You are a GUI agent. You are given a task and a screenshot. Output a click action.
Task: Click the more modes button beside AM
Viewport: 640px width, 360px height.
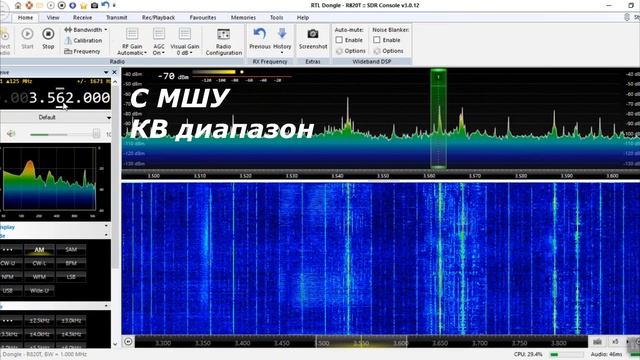click(x=8, y=250)
